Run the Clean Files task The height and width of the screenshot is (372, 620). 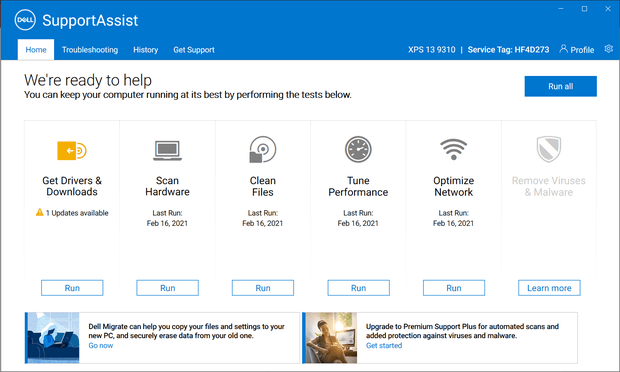[x=263, y=288]
